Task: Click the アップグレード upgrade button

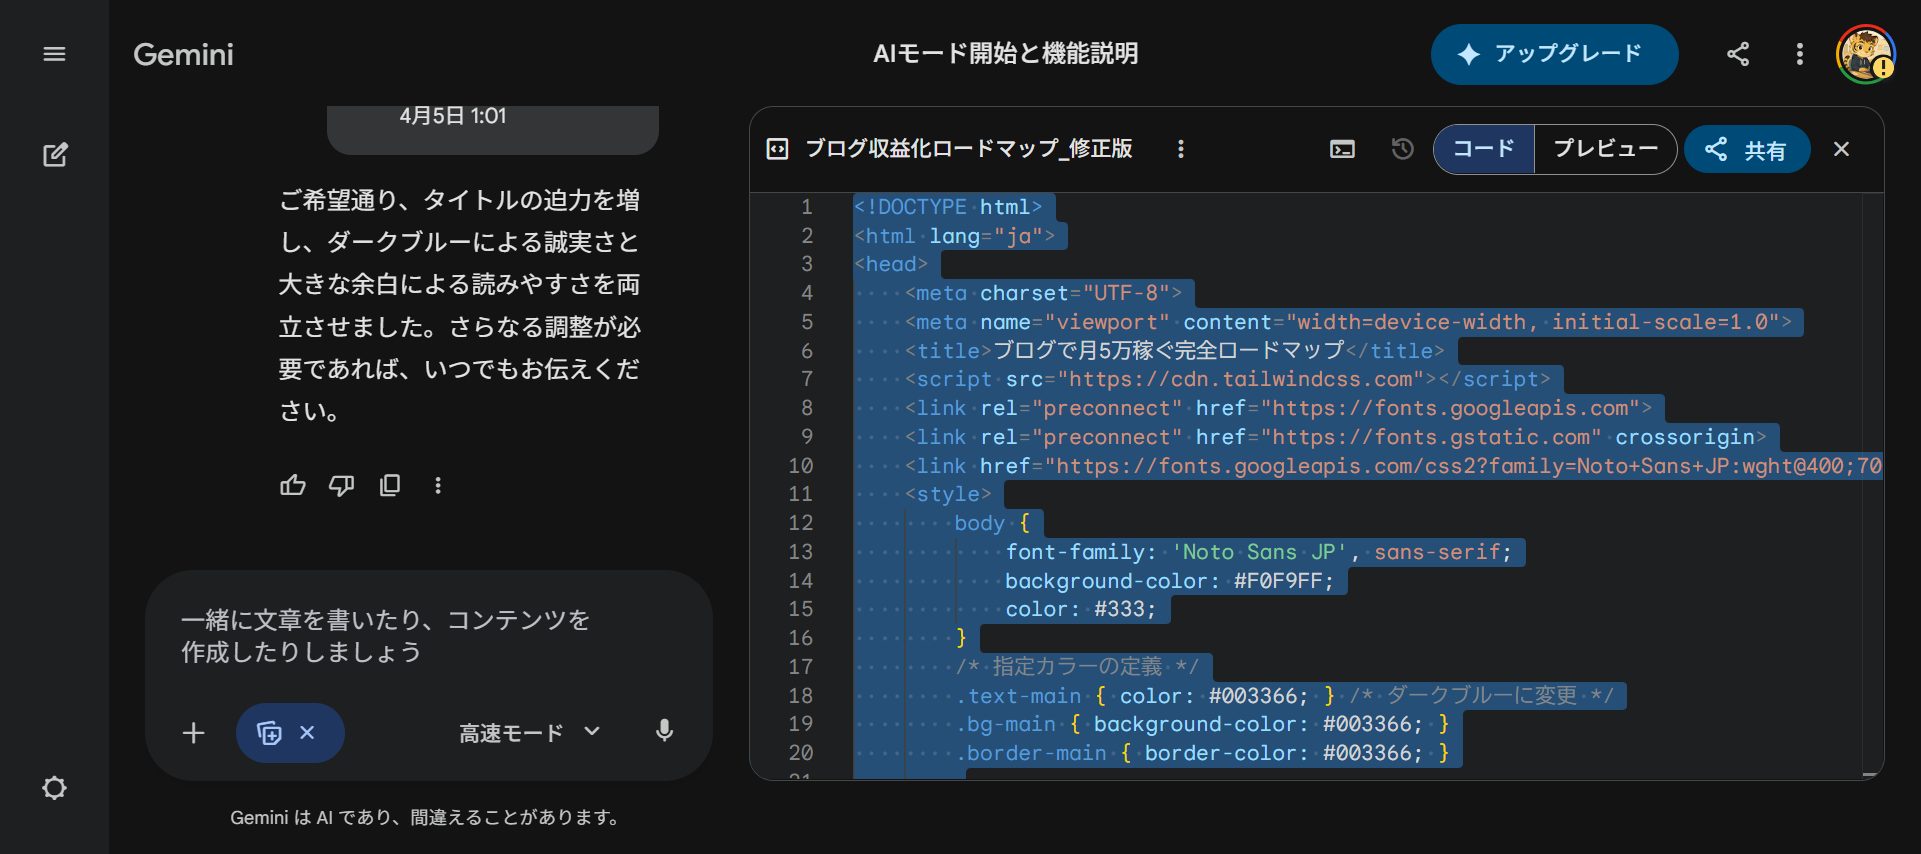Action: (1554, 54)
